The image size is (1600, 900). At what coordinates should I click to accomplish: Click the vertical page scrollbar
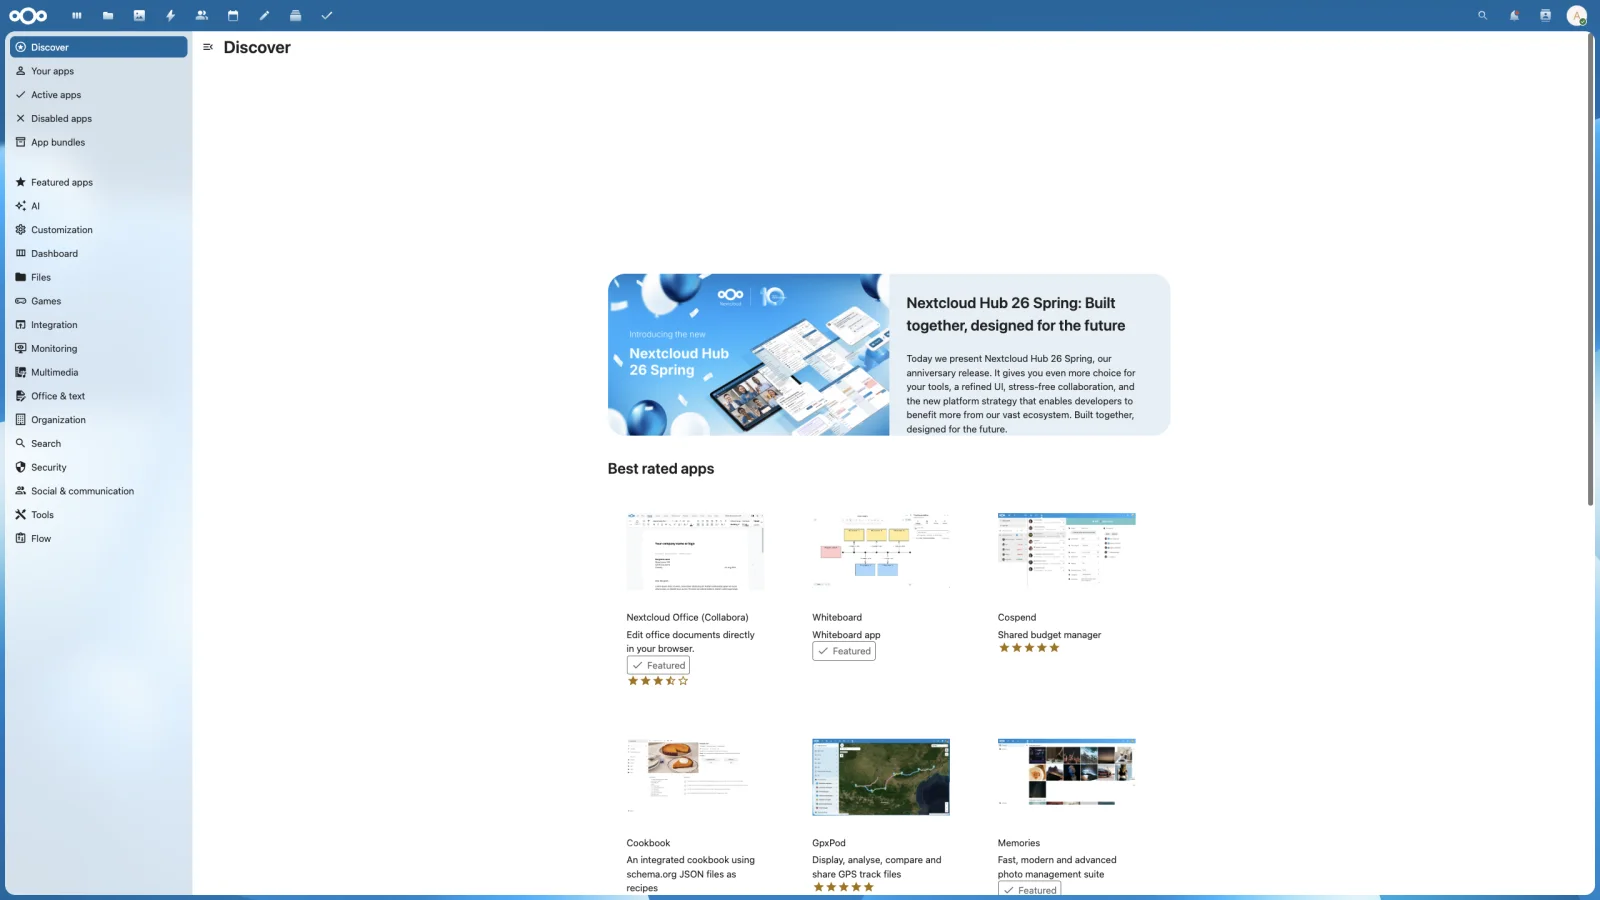click(1590, 270)
